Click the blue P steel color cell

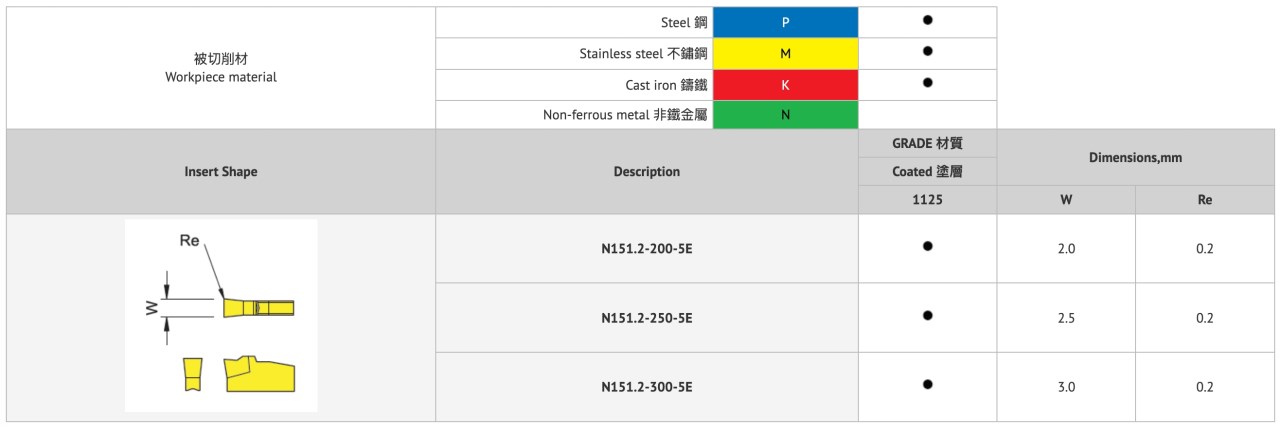785,22
